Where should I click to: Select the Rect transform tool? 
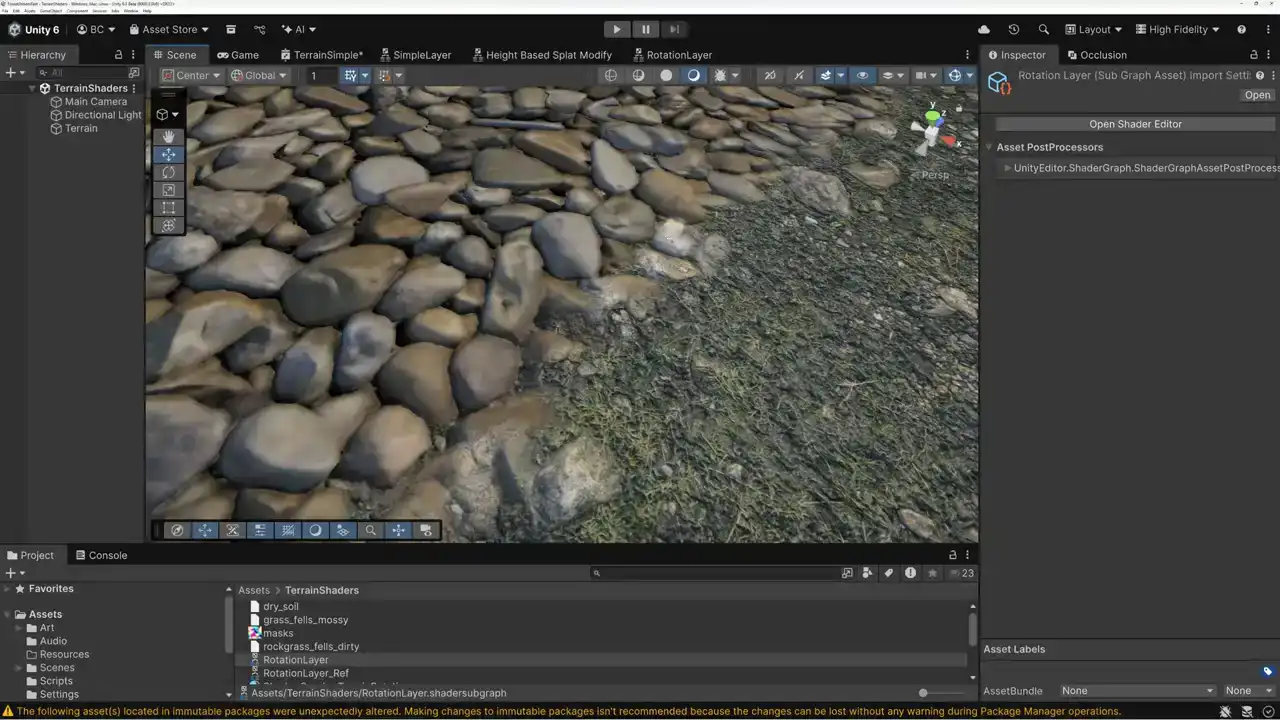168,208
